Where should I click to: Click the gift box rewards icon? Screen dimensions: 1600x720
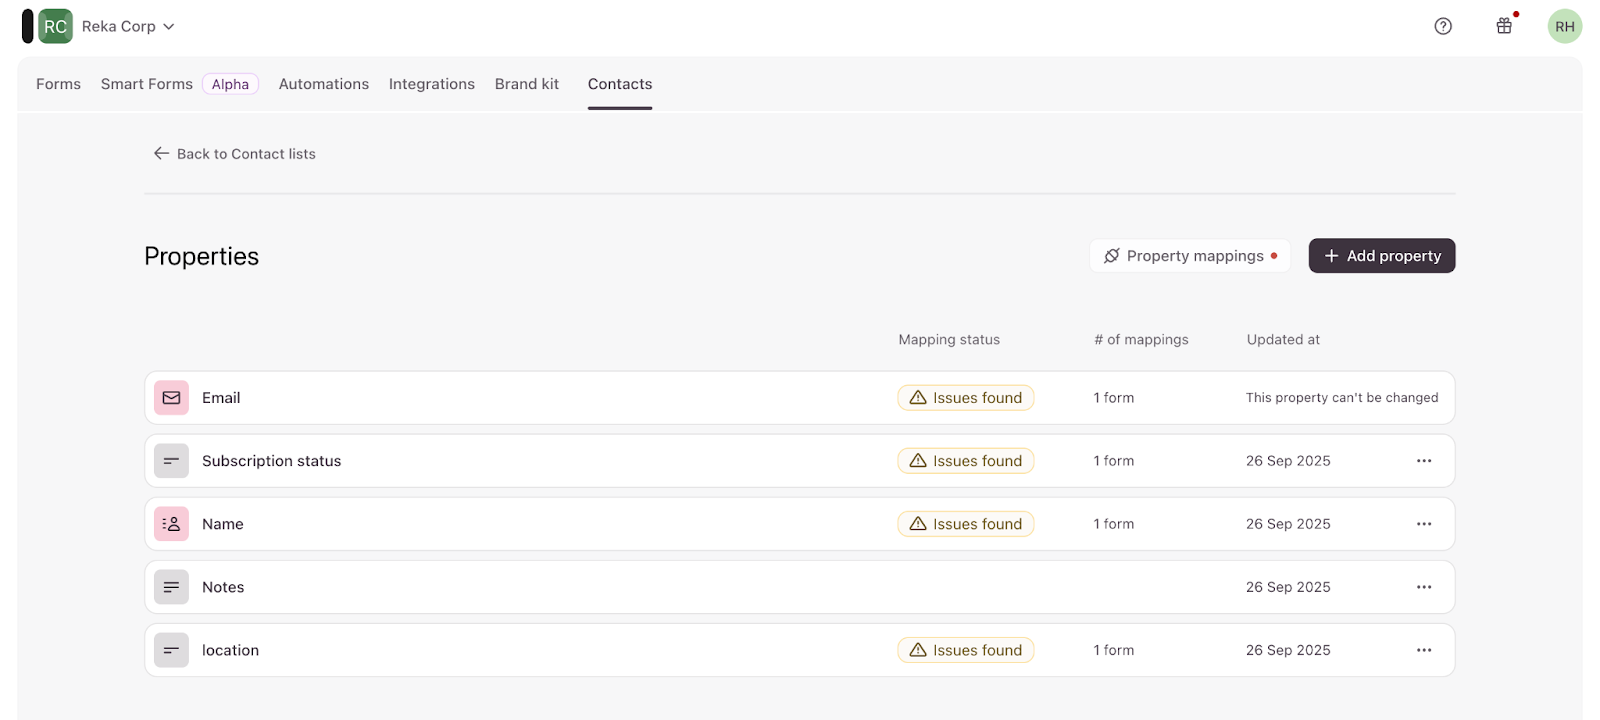1504,27
